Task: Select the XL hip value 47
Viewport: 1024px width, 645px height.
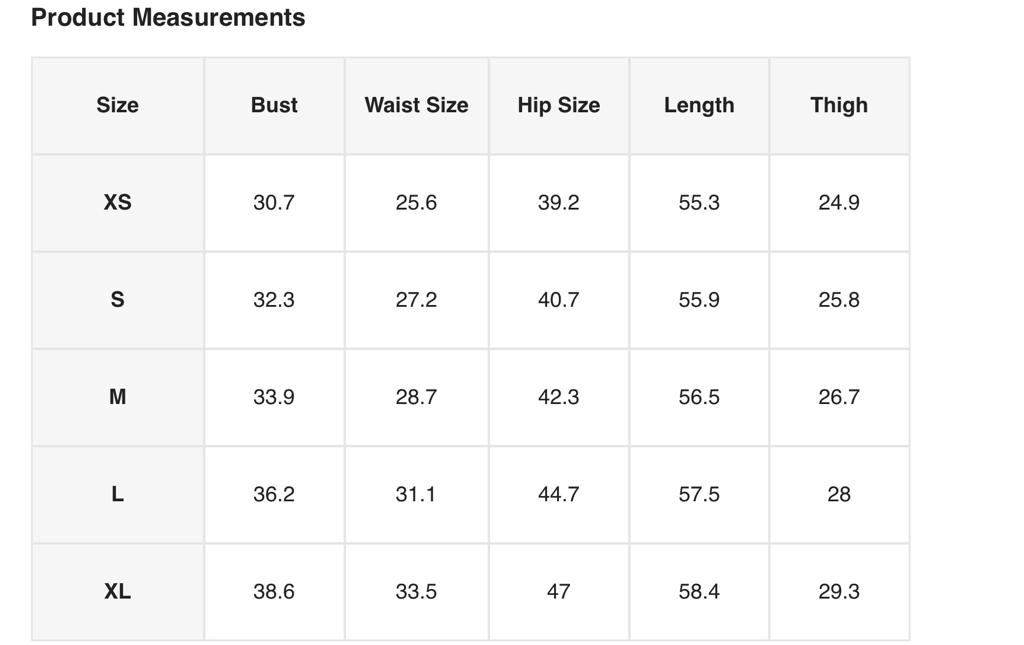Action: pyautogui.click(x=558, y=591)
